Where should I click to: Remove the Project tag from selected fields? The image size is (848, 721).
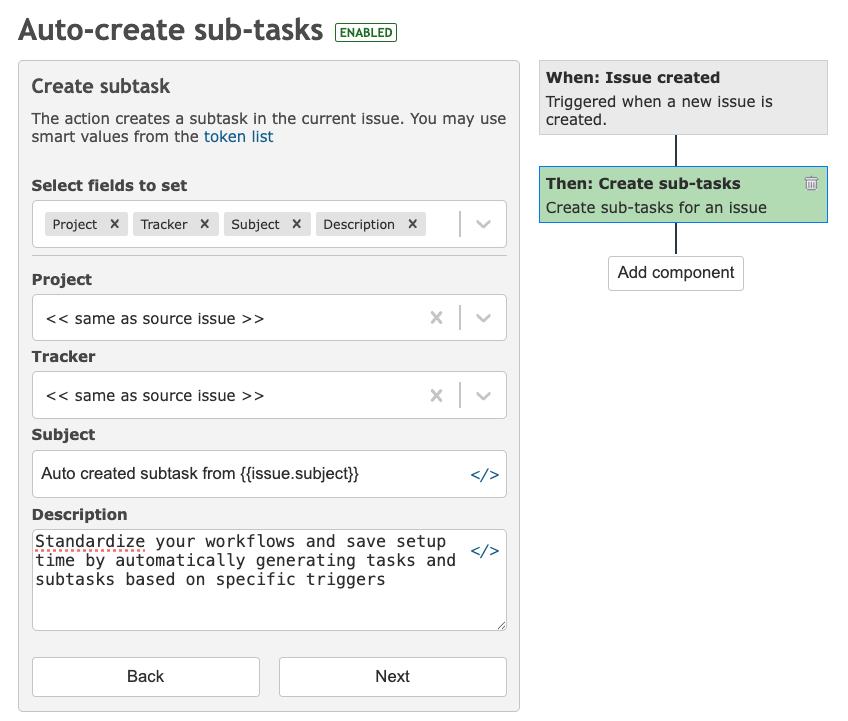pos(116,224)
